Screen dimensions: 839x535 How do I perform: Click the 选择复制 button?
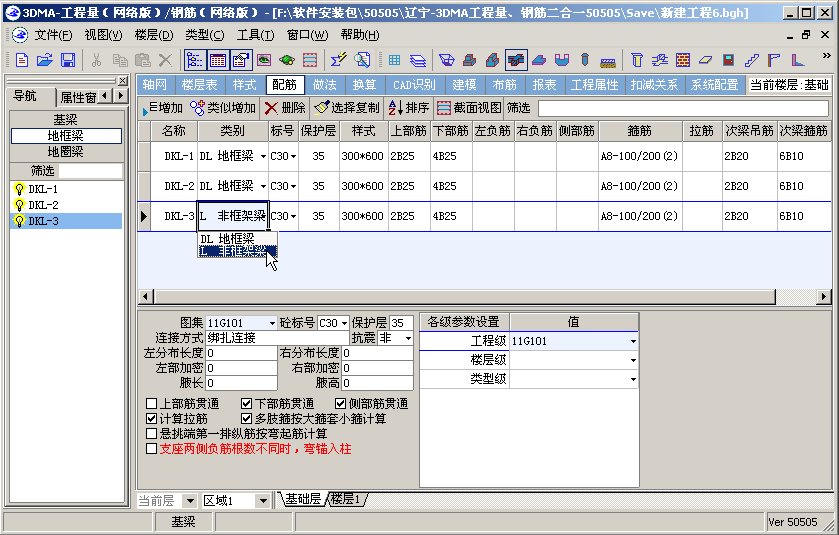click(347, 108)
